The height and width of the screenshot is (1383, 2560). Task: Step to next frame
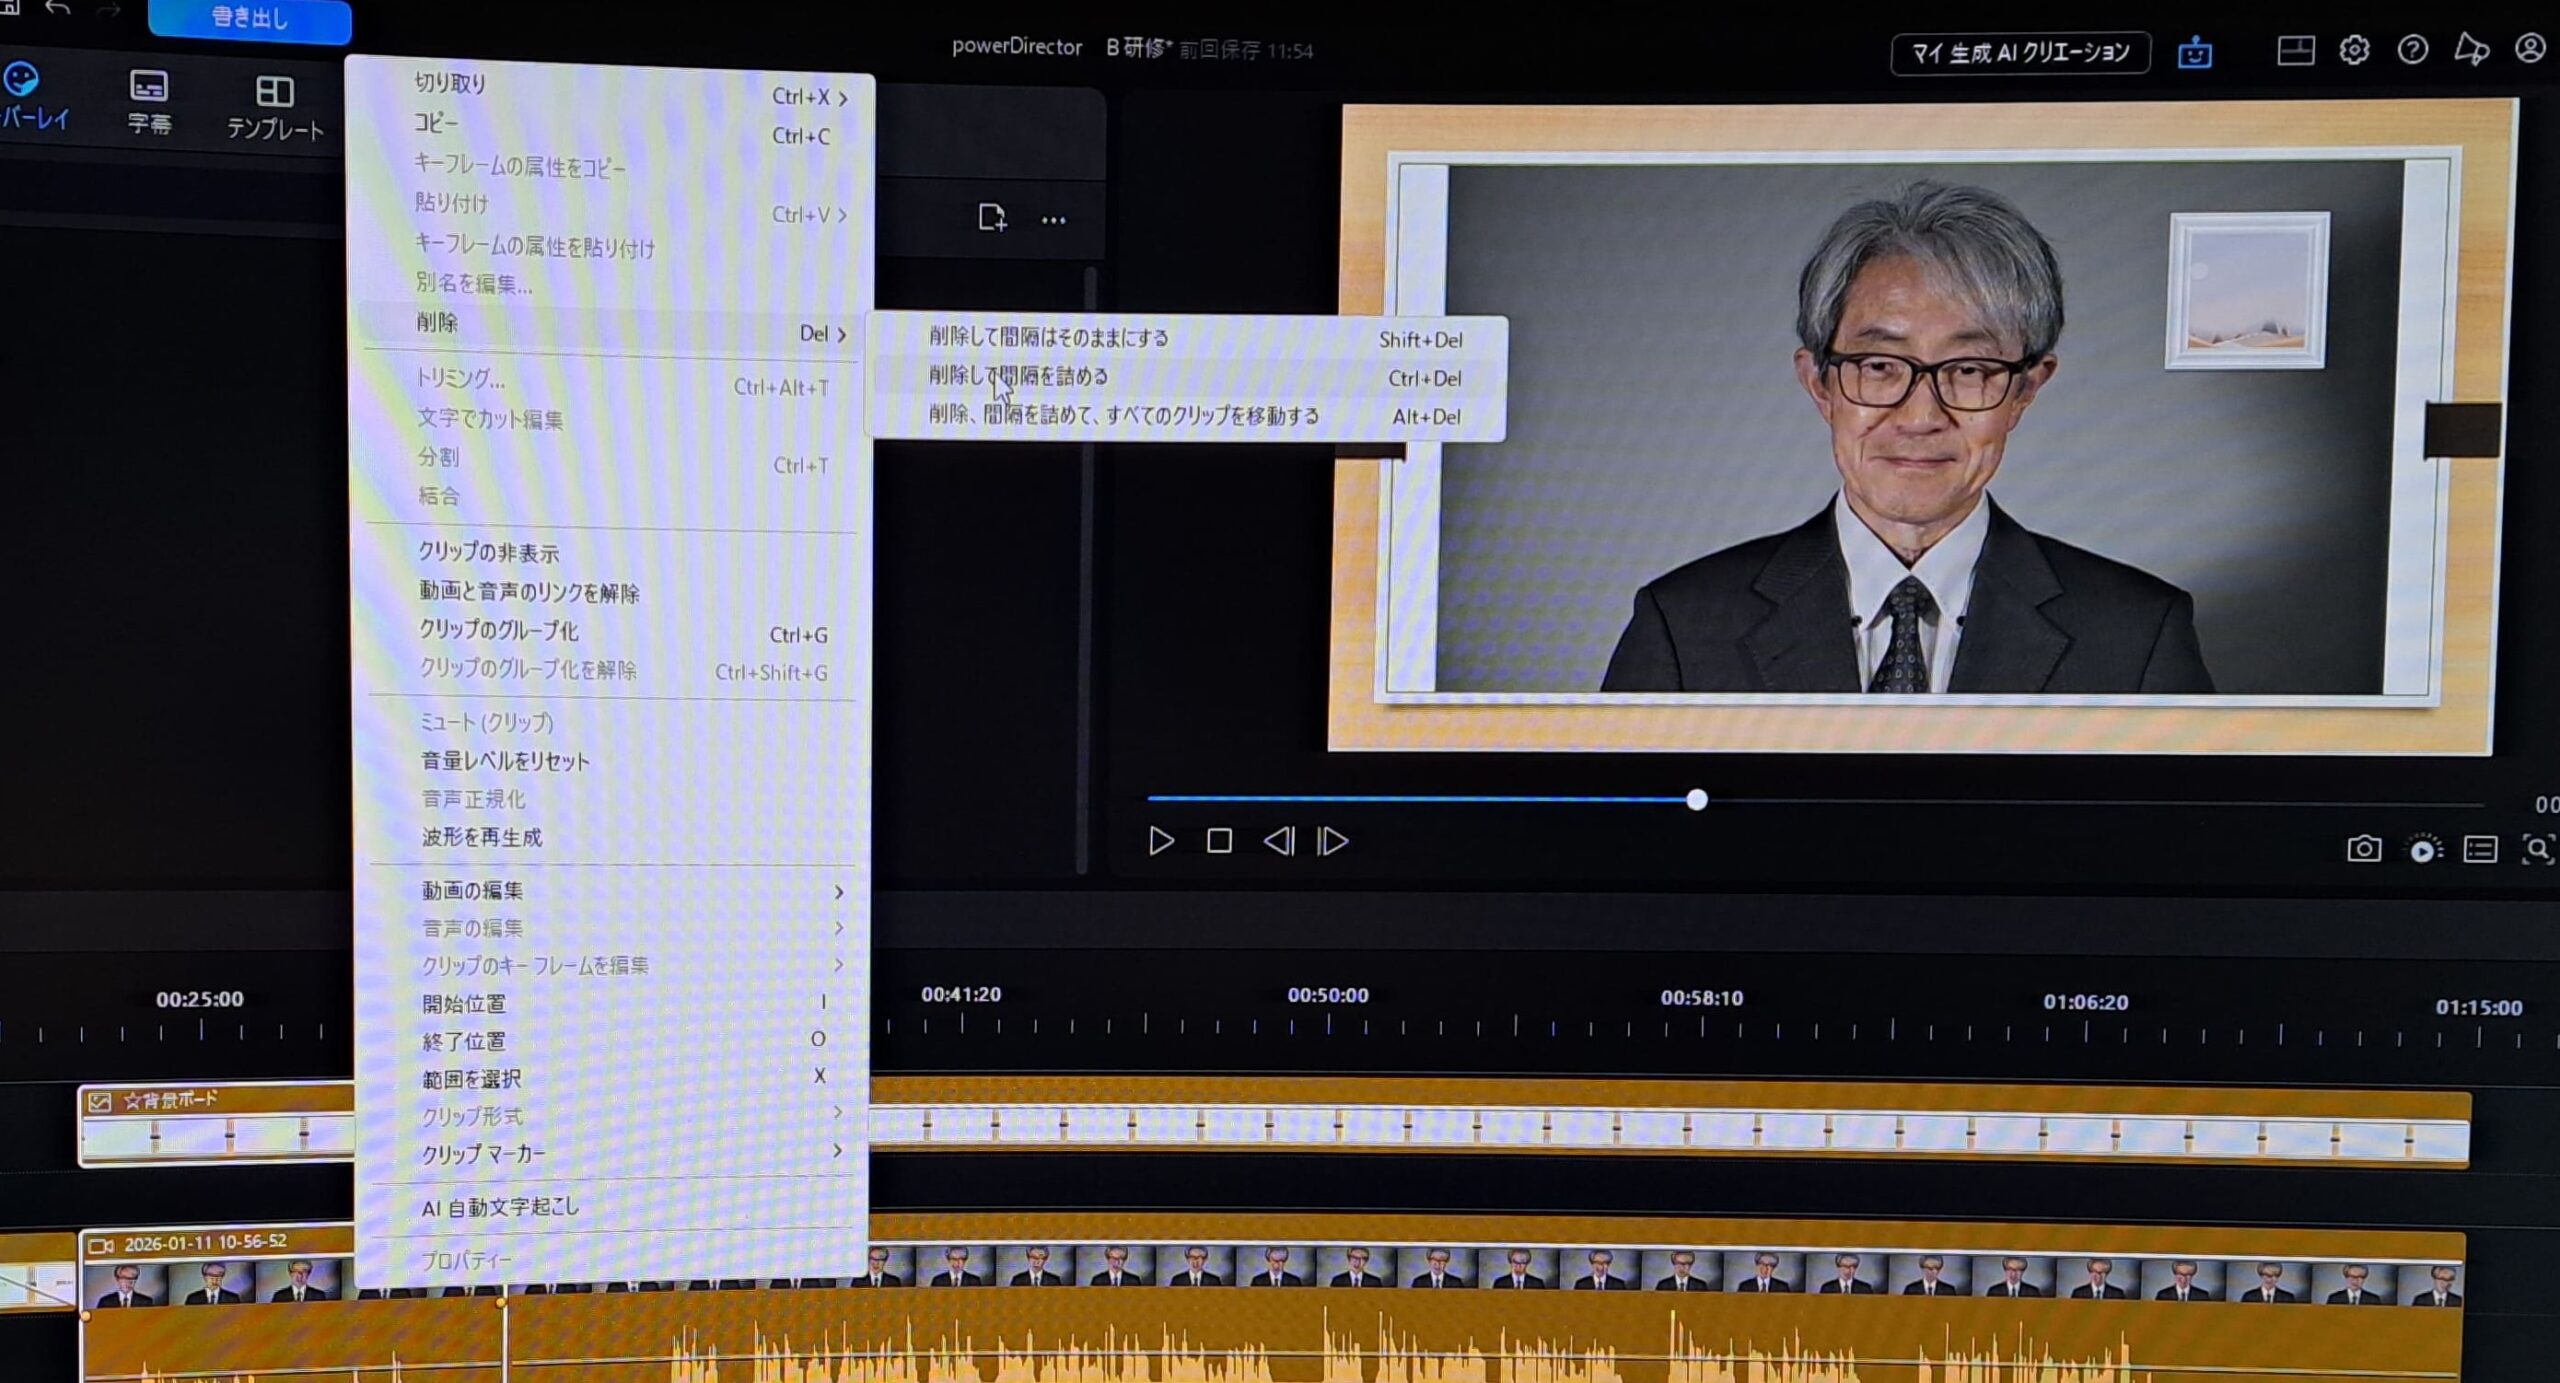1333,842
